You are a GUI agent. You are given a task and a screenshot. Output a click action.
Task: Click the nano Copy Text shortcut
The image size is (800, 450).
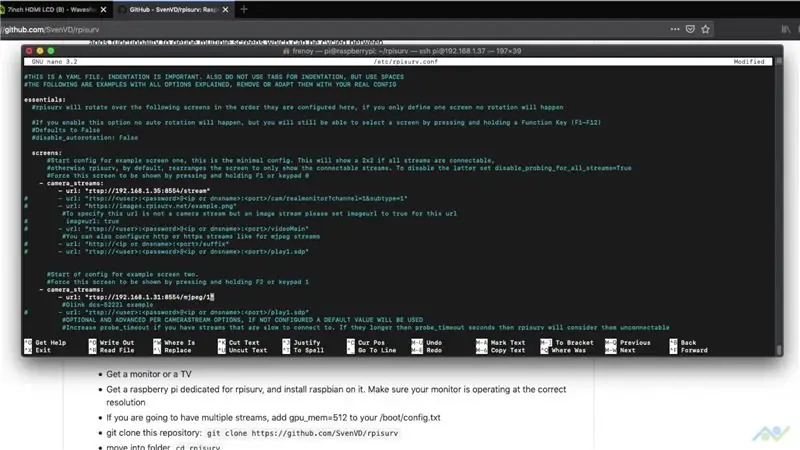(x=502, y=351)
